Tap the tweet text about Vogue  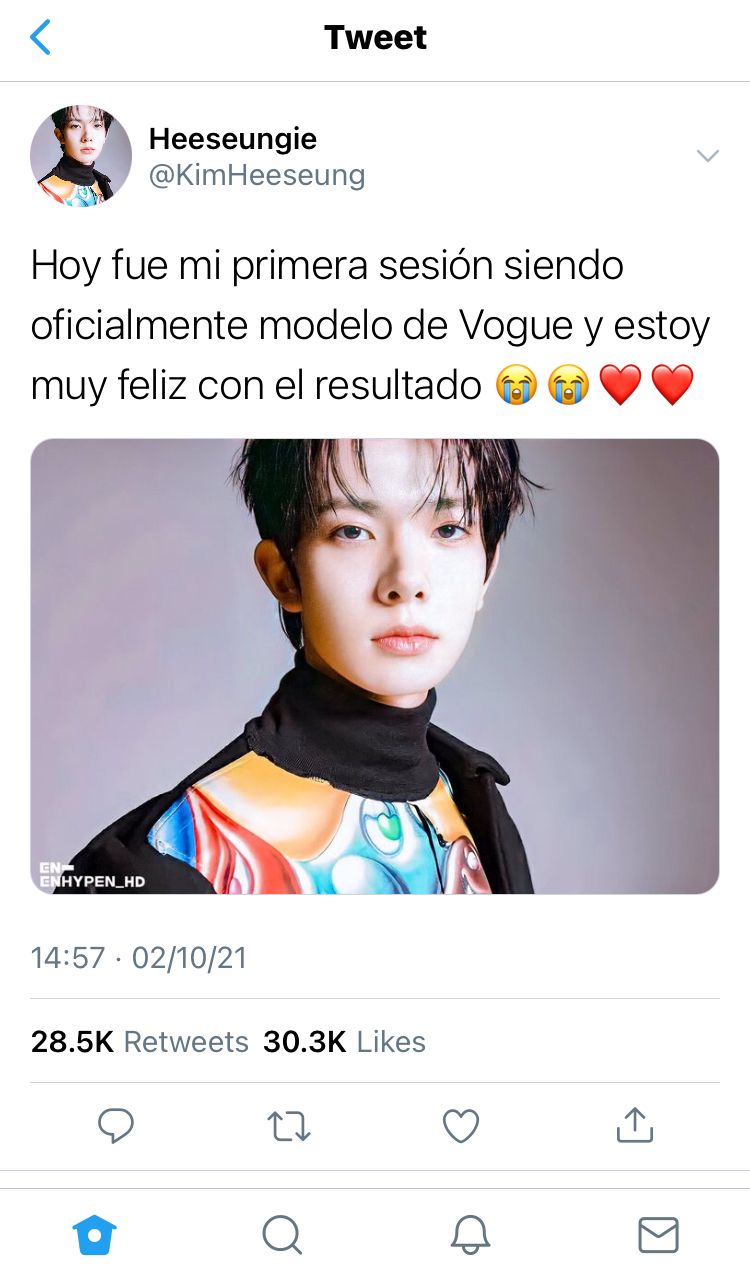(370, 325)
